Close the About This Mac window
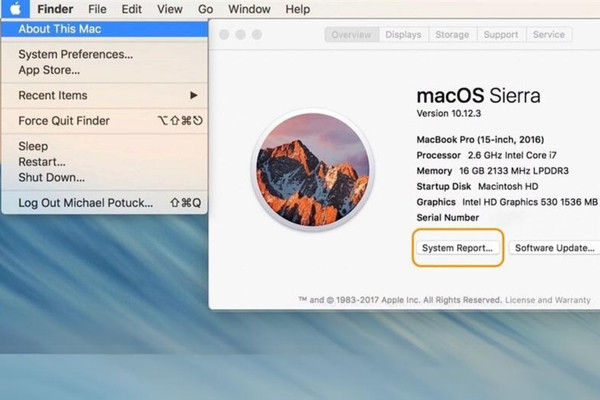Image resolution: width=600 pixels, height=400 pixels. pos(224,35)
